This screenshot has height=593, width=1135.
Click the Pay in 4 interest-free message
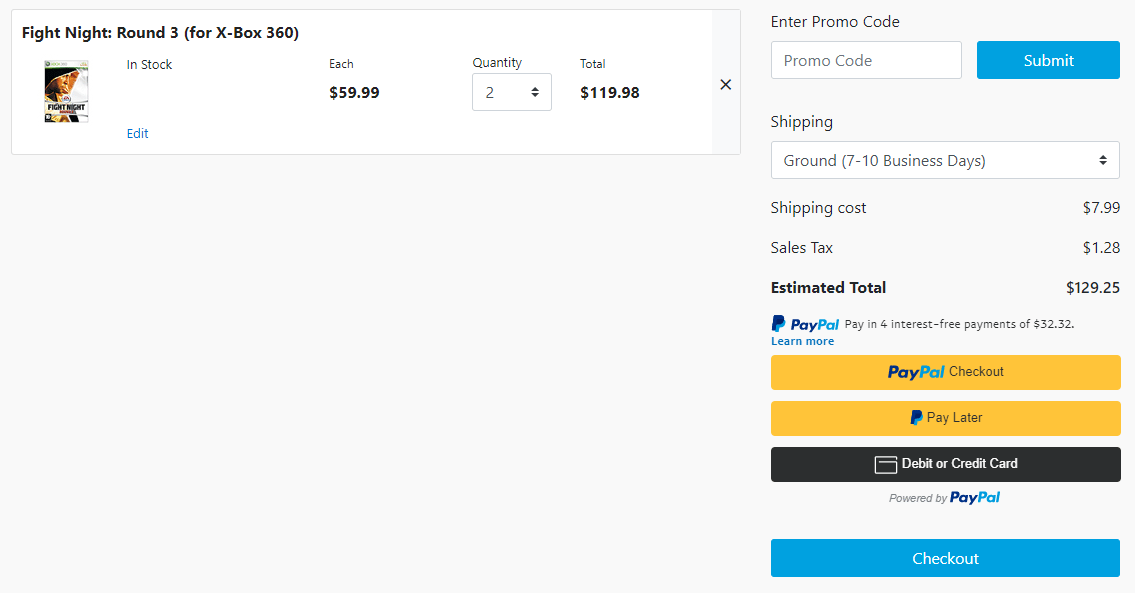click(x=959, y=324)
